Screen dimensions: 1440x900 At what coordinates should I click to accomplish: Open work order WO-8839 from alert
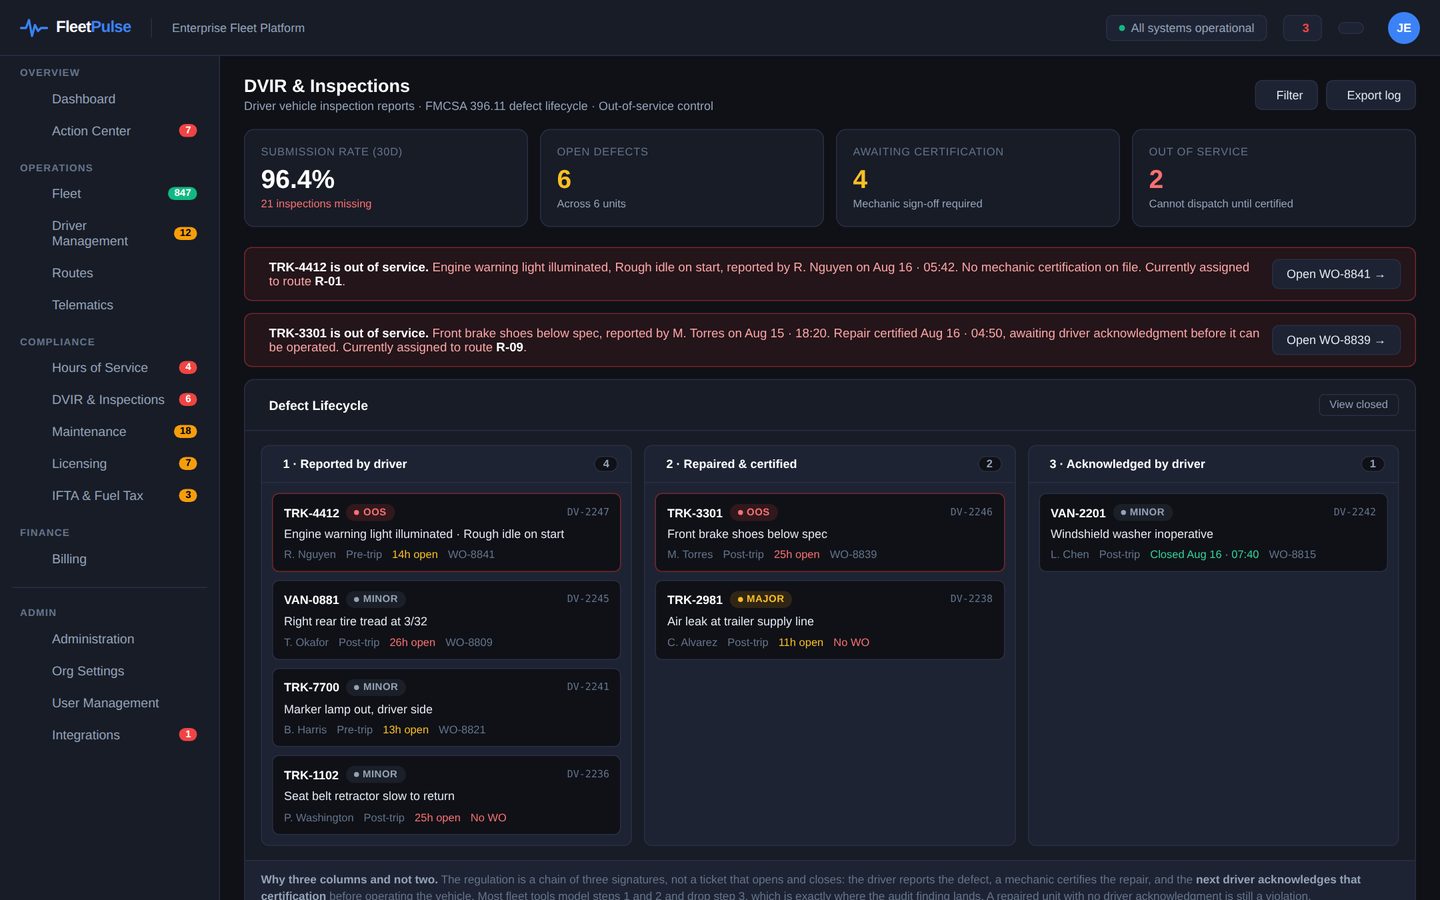tap(1336, 340)
